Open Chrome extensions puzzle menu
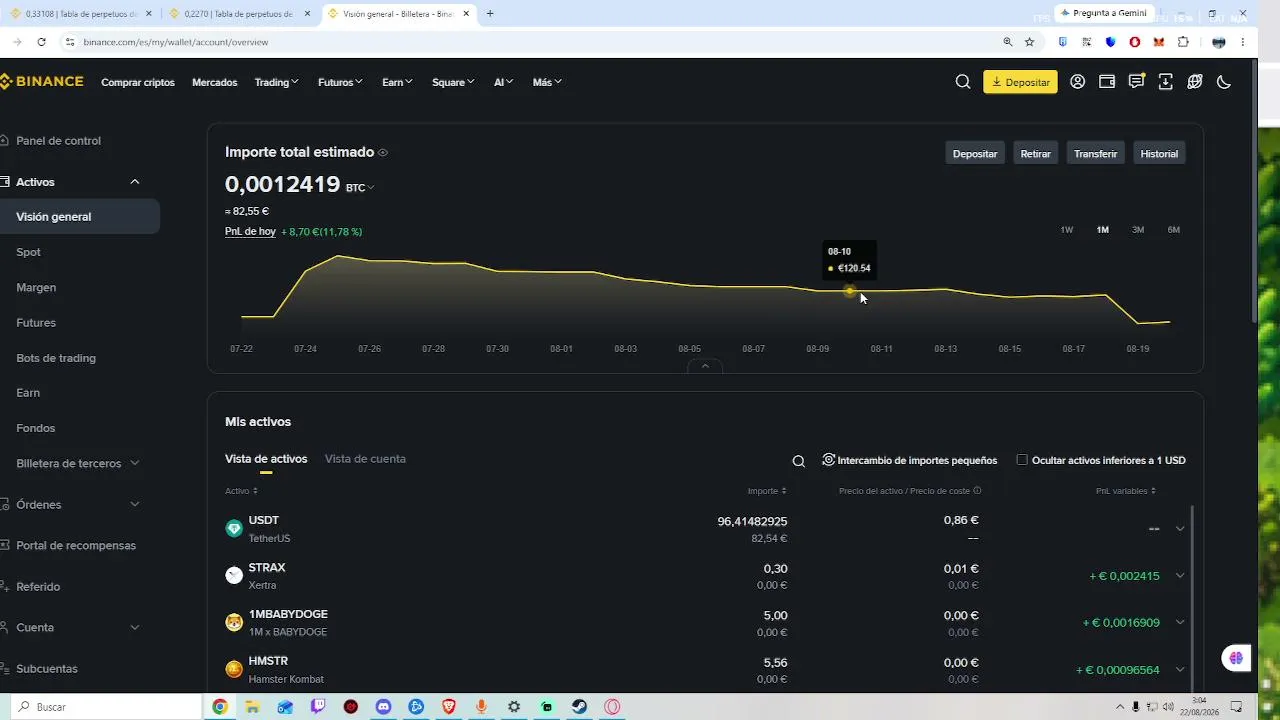The image size is (1280, 720). tap(1183, 42)
